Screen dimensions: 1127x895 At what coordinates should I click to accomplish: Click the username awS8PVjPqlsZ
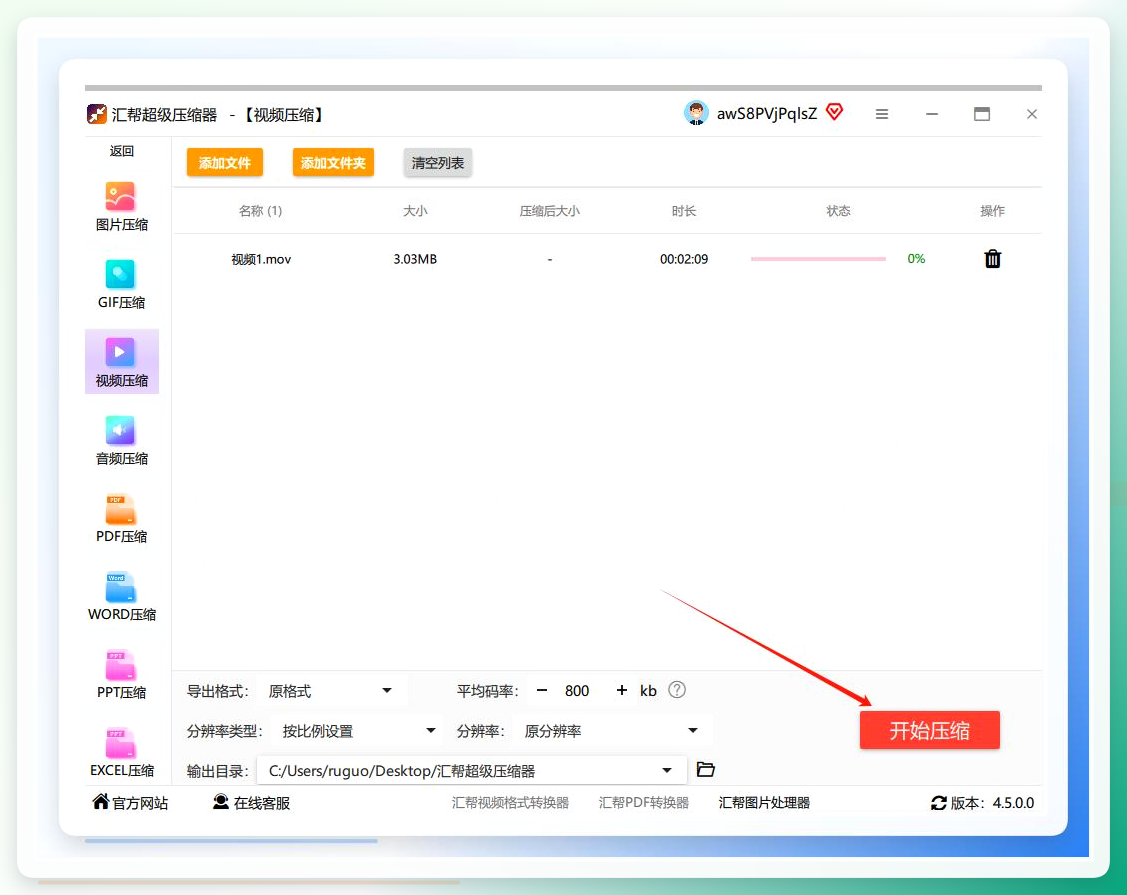pyautogui.click(x=767, y=114)
